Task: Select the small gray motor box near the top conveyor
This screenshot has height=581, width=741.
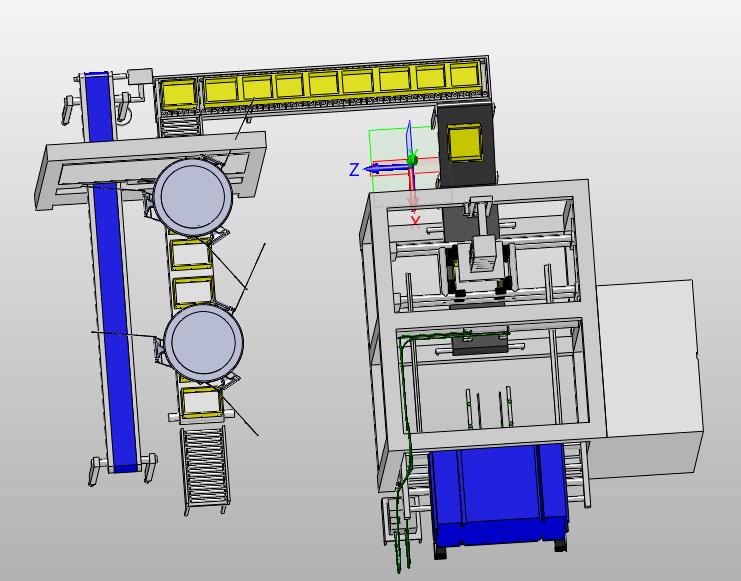Action: (x=140, y=77)
